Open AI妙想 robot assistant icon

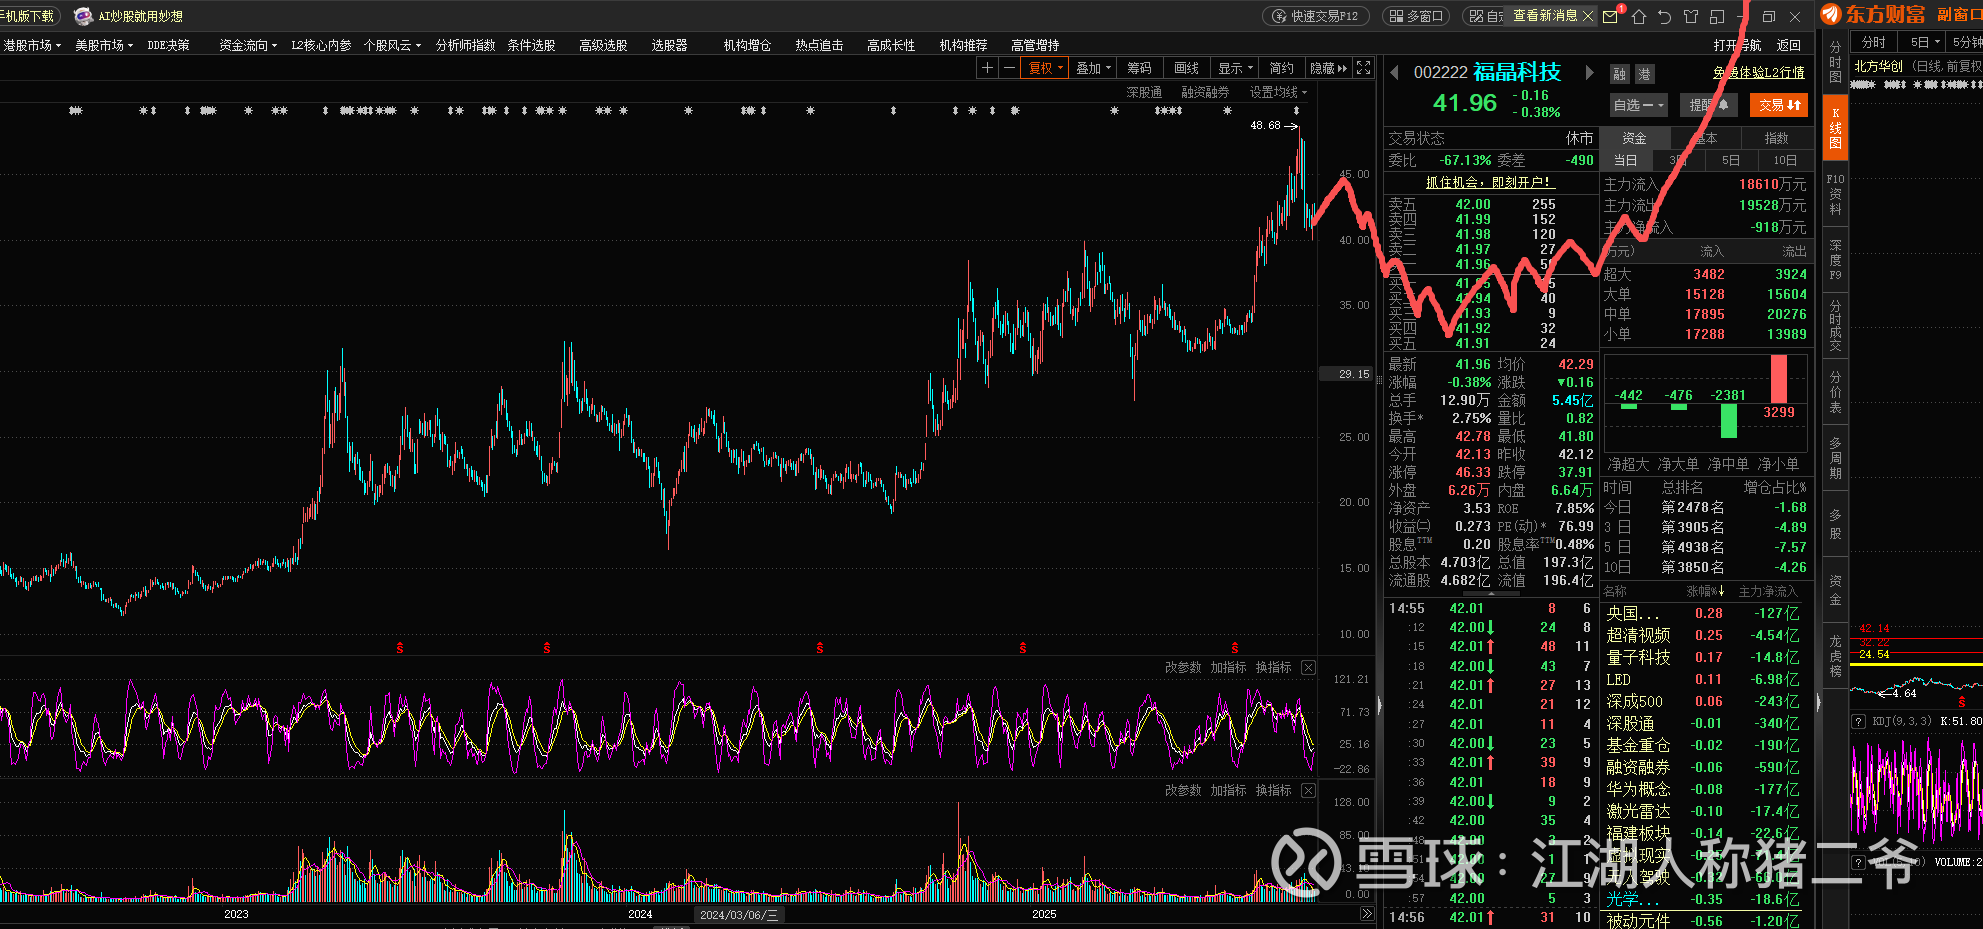click(83, 16)
